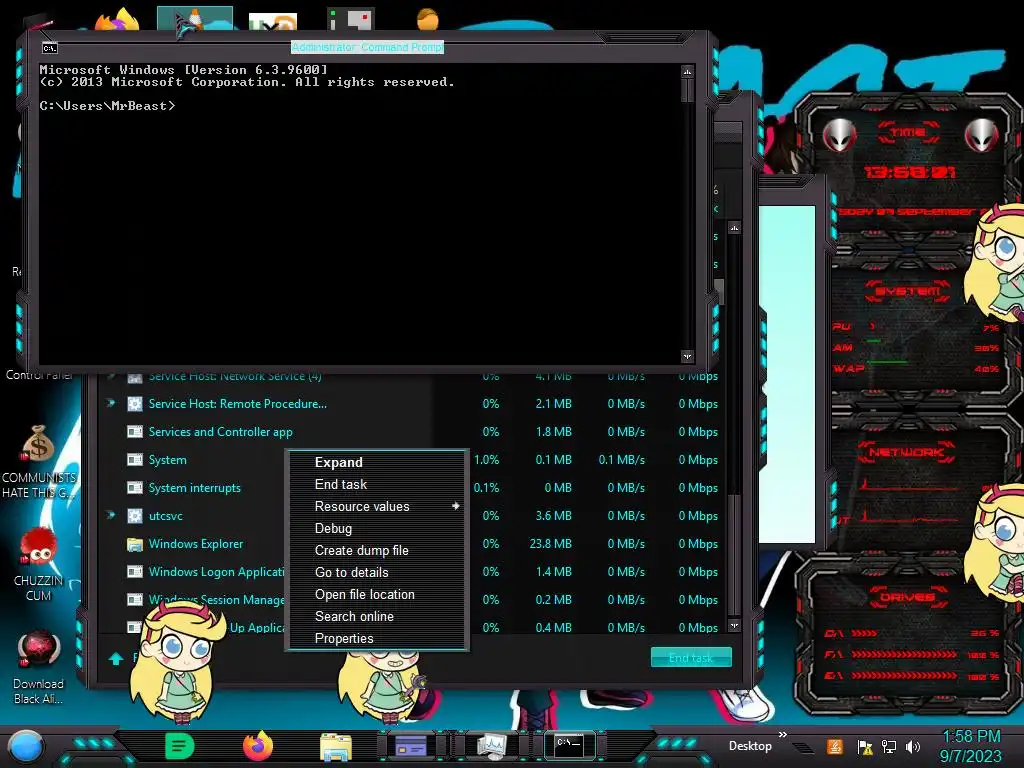Expand the utcsvc process group
The height and width of the screenshot is (768, 1024).
pyautogui.click(x=110, y=515)
